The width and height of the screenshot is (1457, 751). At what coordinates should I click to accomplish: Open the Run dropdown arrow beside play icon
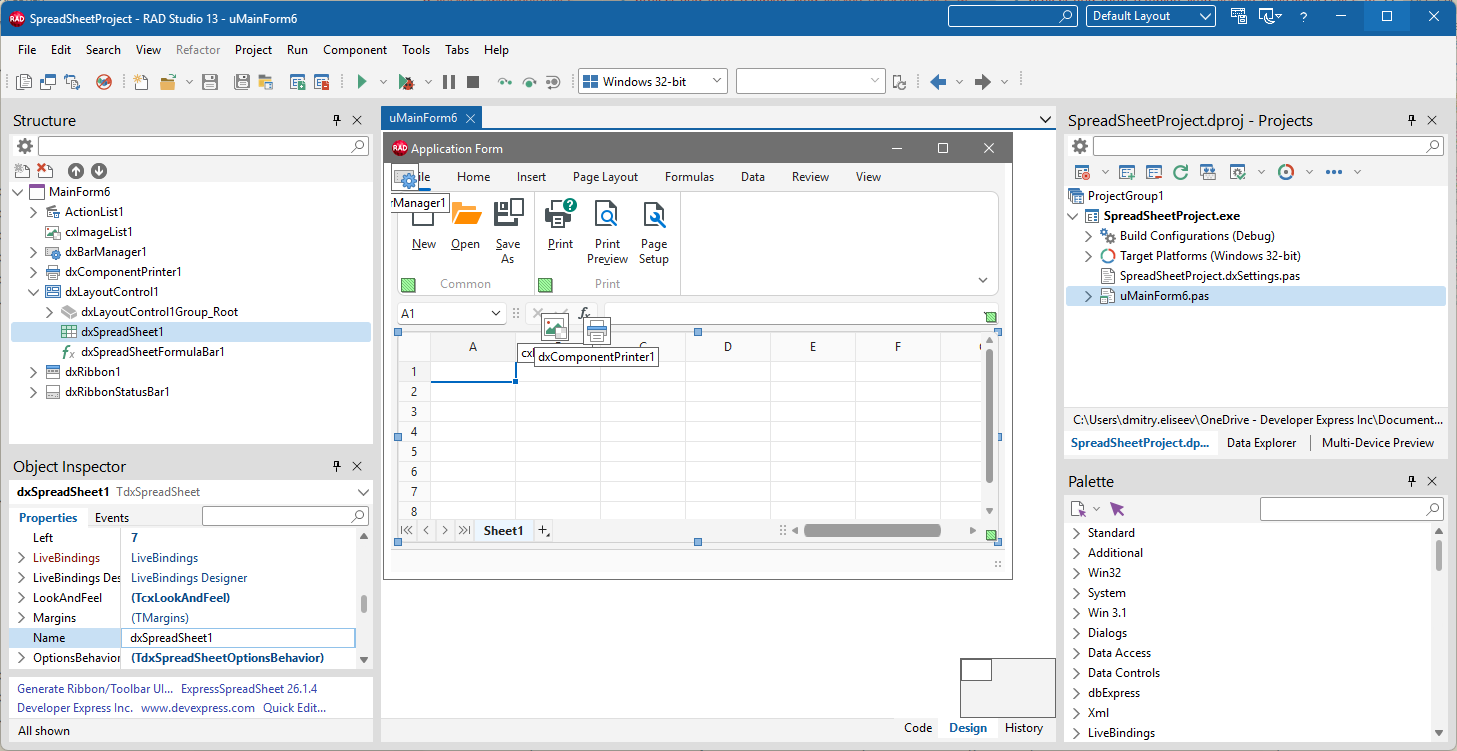(383, 82)
